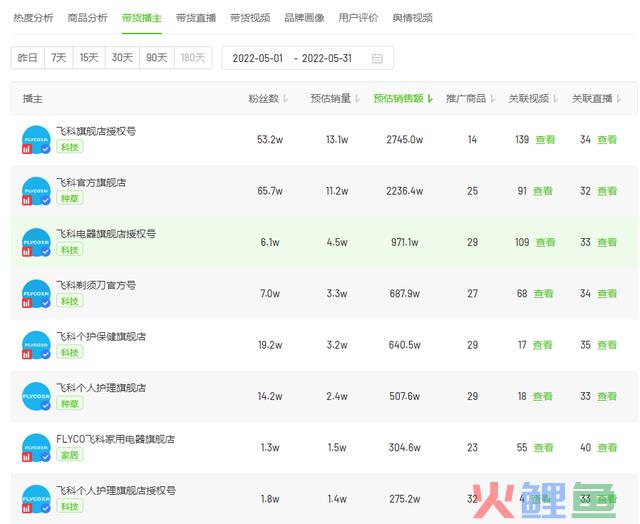Sort by 预估销量 column arrow
This screenshot has height=524, width=640.
[x=358, y=99]
